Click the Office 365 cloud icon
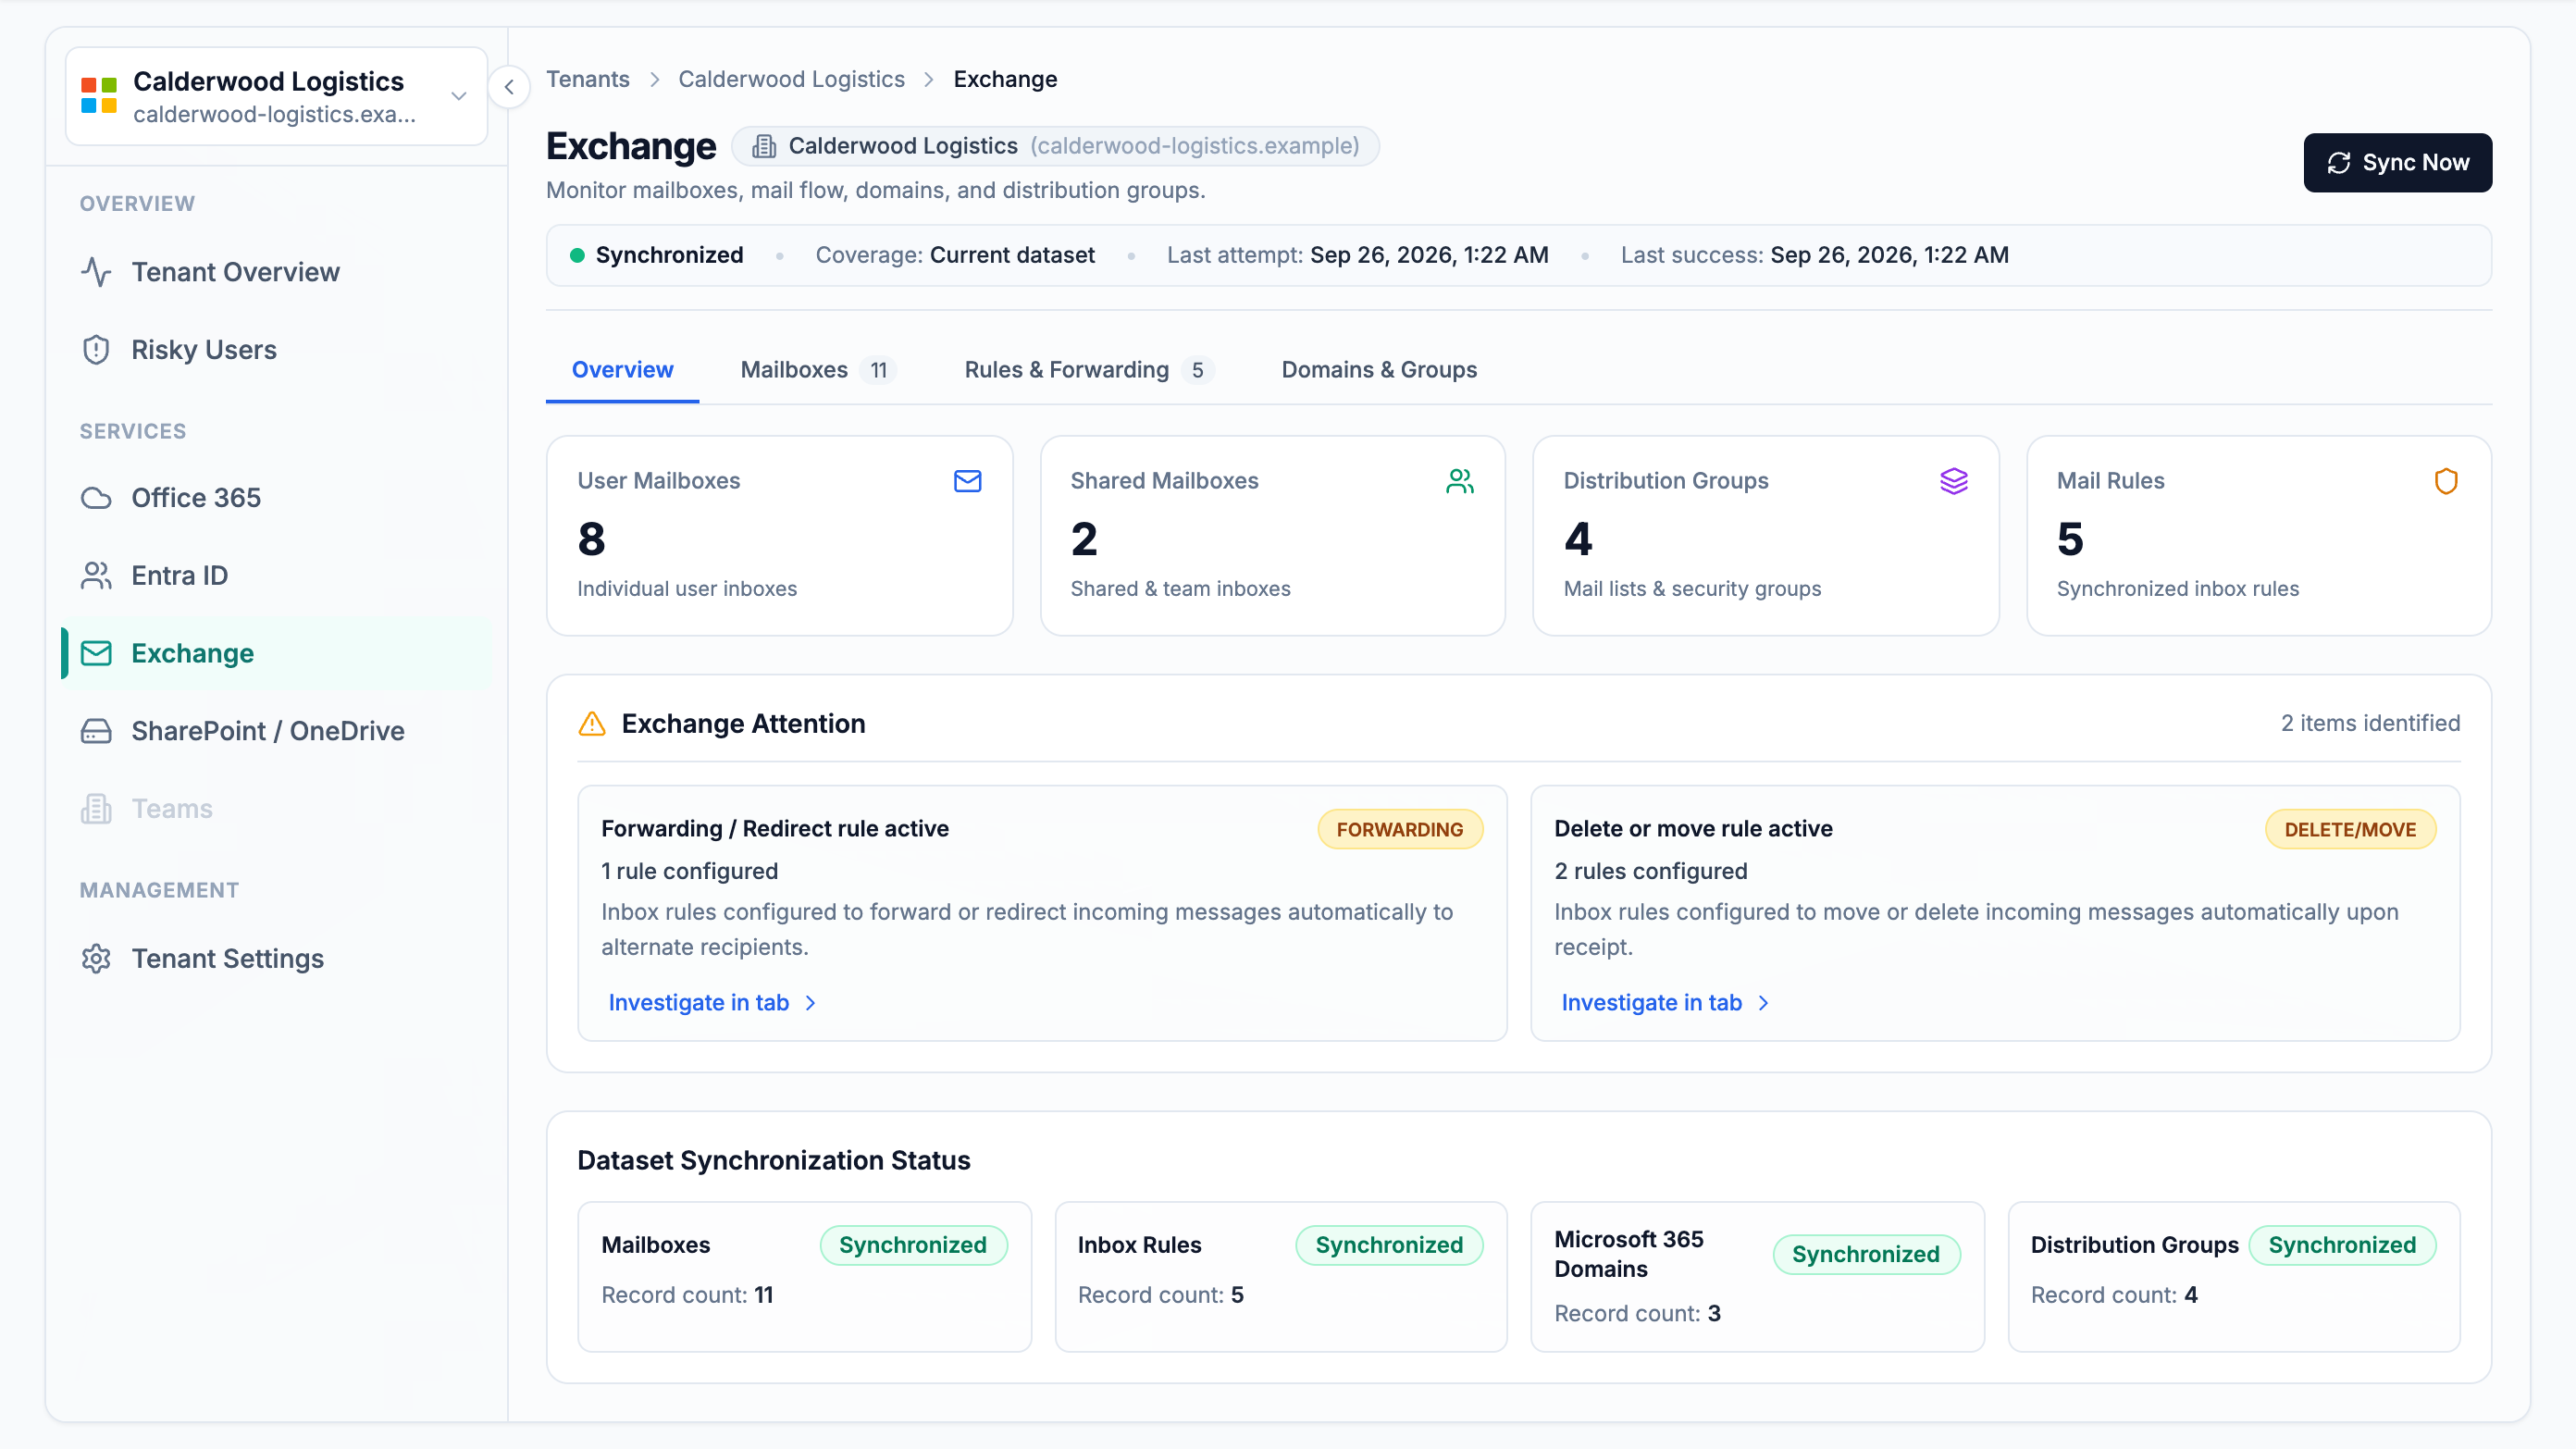This screenshot has height=1449, width=2576. (x=96, y=498)
